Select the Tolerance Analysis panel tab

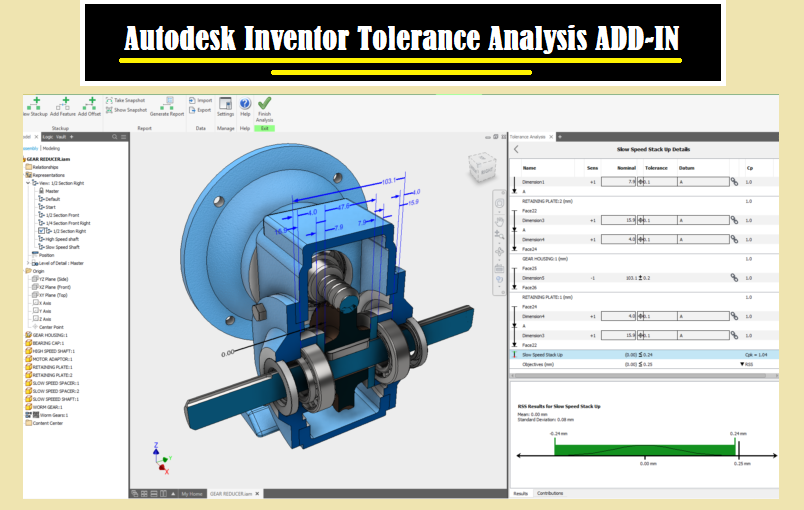point(527,137)
